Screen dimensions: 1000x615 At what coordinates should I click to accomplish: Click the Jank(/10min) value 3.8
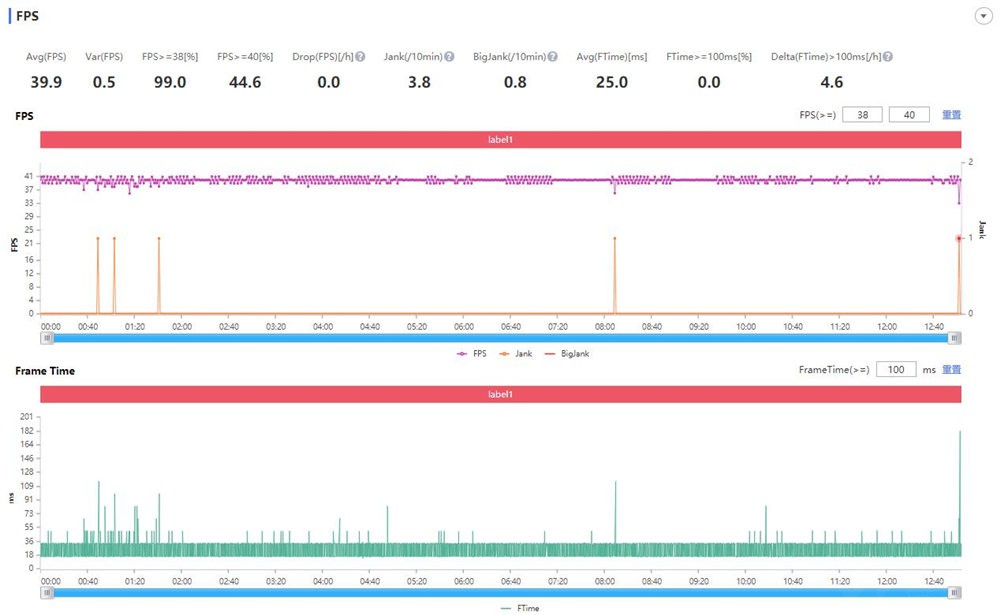[419, 82]
